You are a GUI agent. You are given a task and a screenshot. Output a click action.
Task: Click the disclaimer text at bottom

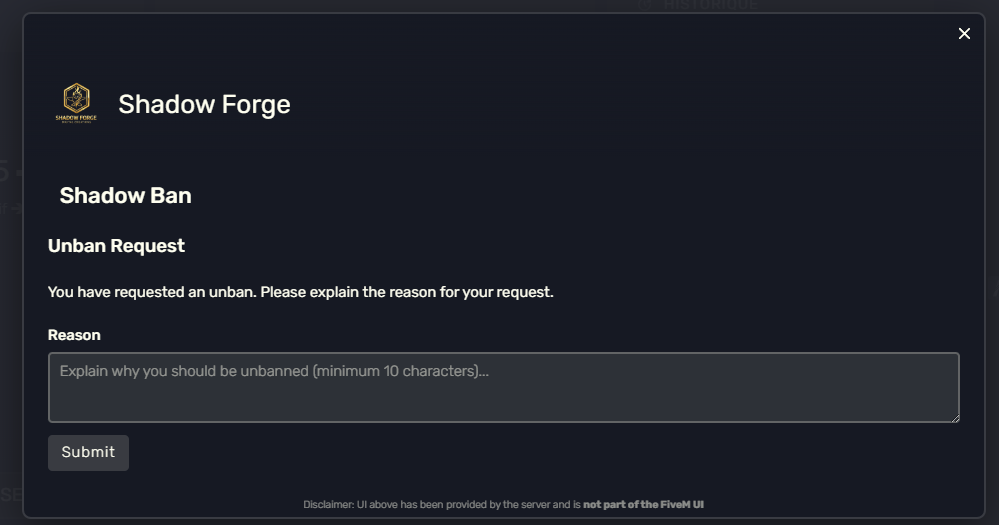pyautogui.click(x=503, y=505)
